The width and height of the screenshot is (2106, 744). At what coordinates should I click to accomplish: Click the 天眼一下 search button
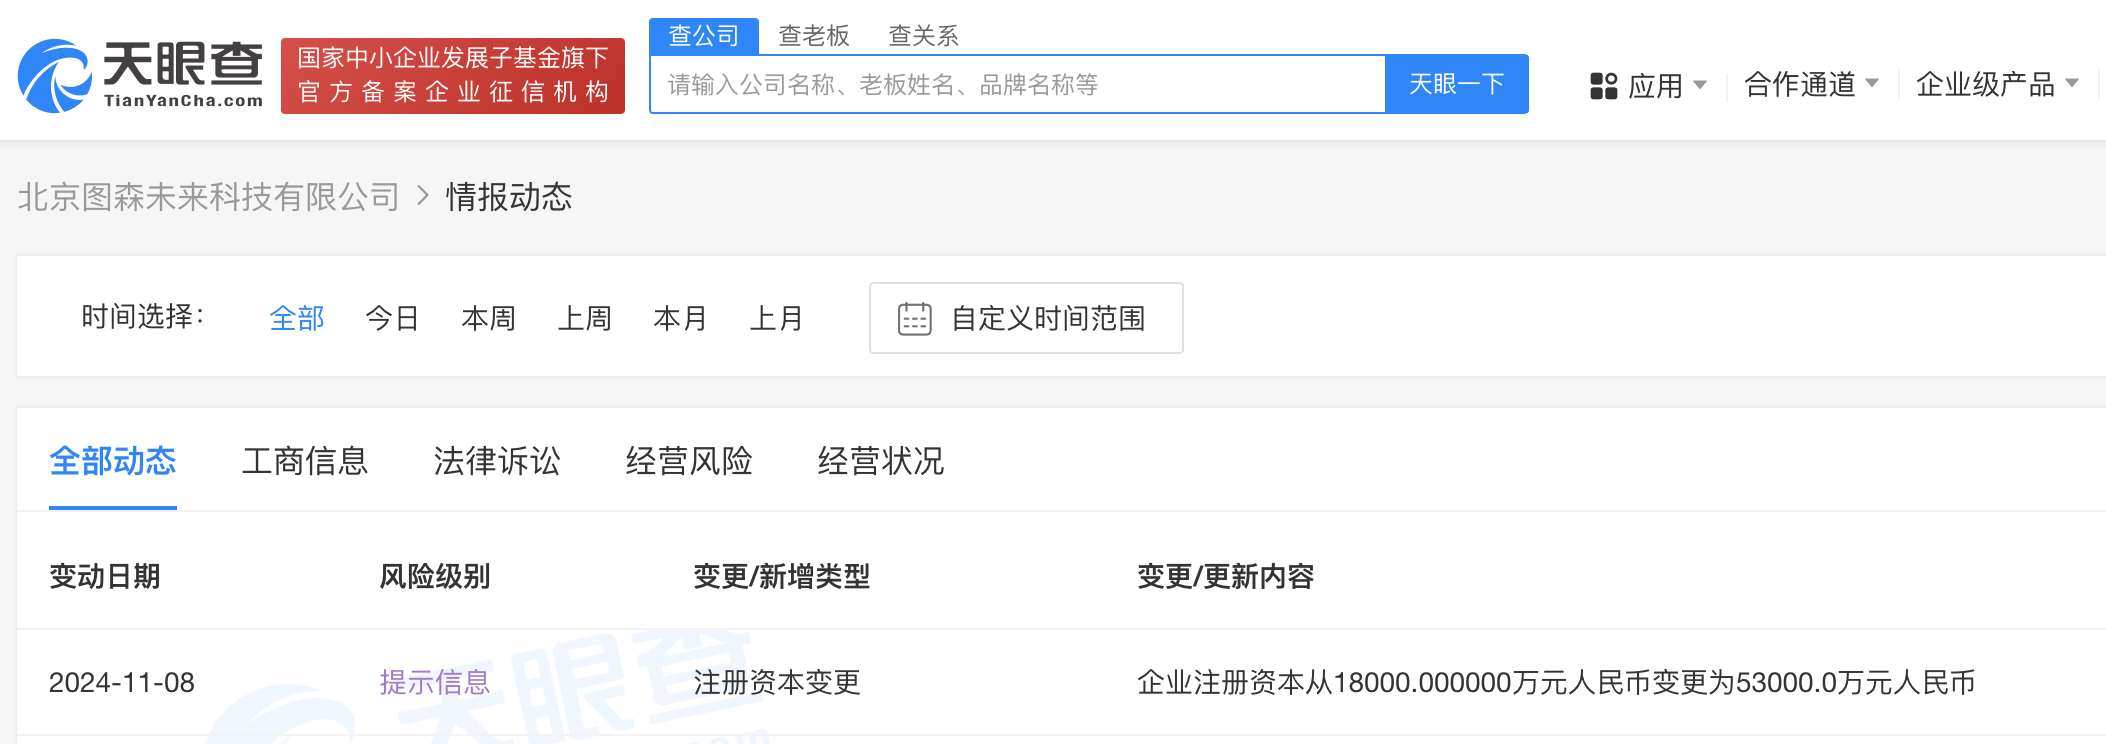(x=1457, y=84)
